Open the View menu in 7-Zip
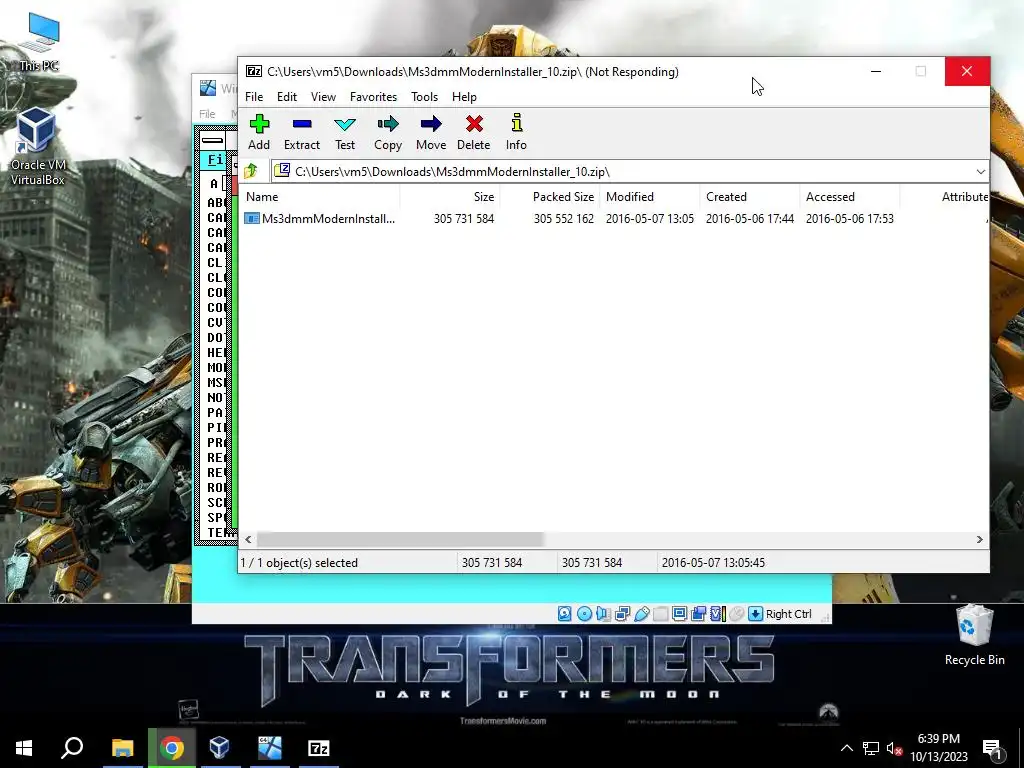 tap(323, 97)
